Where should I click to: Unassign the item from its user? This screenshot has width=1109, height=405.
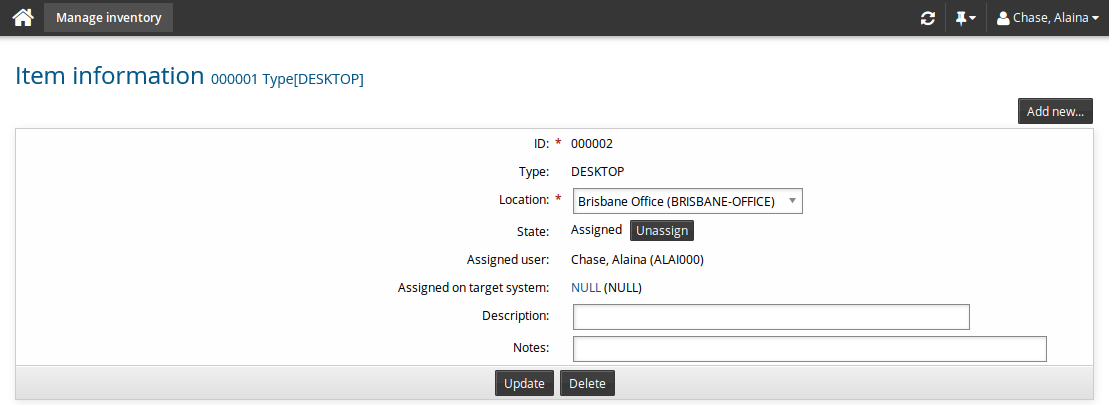tap(662, 230)
